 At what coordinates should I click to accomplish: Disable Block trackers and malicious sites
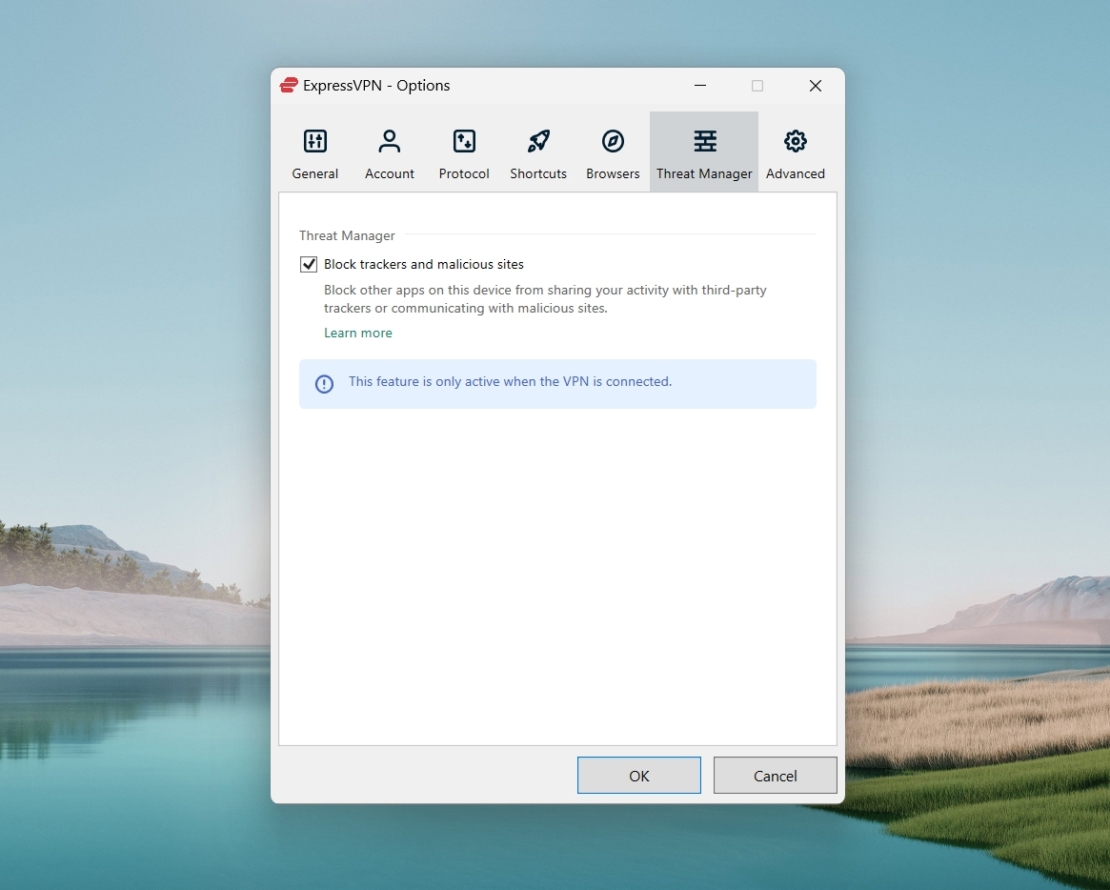pos(308,263)
